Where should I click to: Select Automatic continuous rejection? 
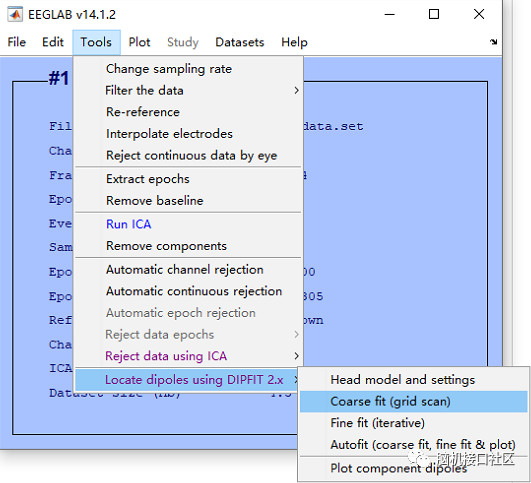tap(188, 291)
